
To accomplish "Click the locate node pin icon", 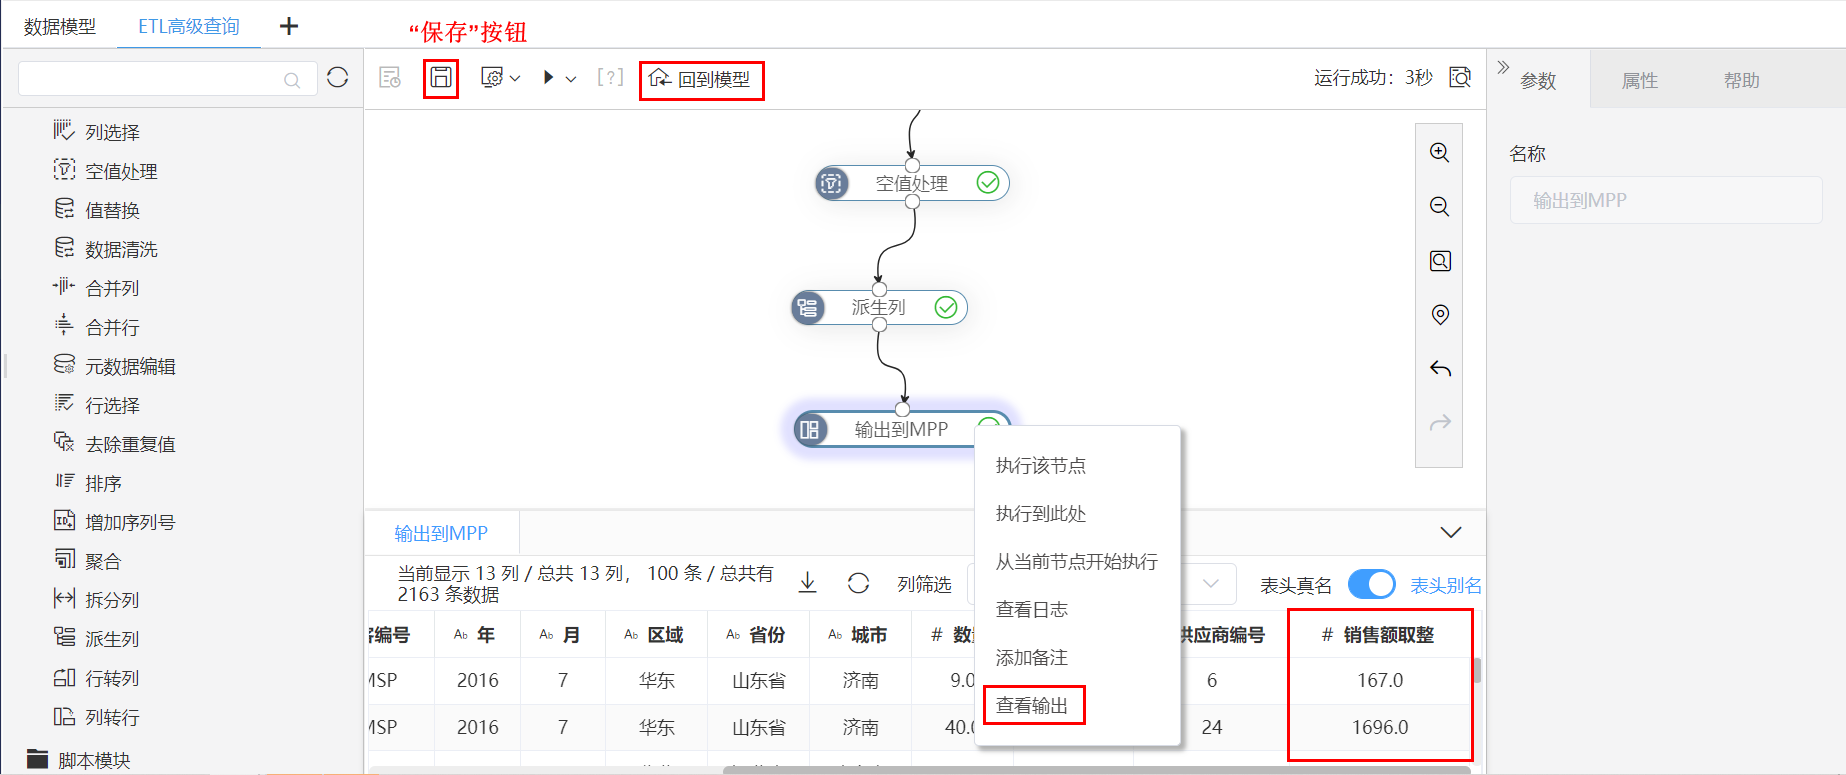I will coord(1440,315).
